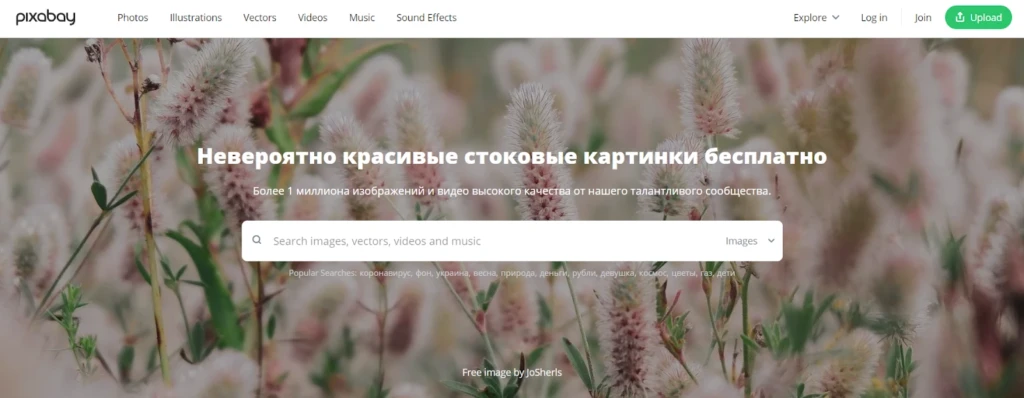Image resolution: width=1024 pixels, height=398 pixels.
Task: Go to the Vectors section
Action: coord(259,18)
